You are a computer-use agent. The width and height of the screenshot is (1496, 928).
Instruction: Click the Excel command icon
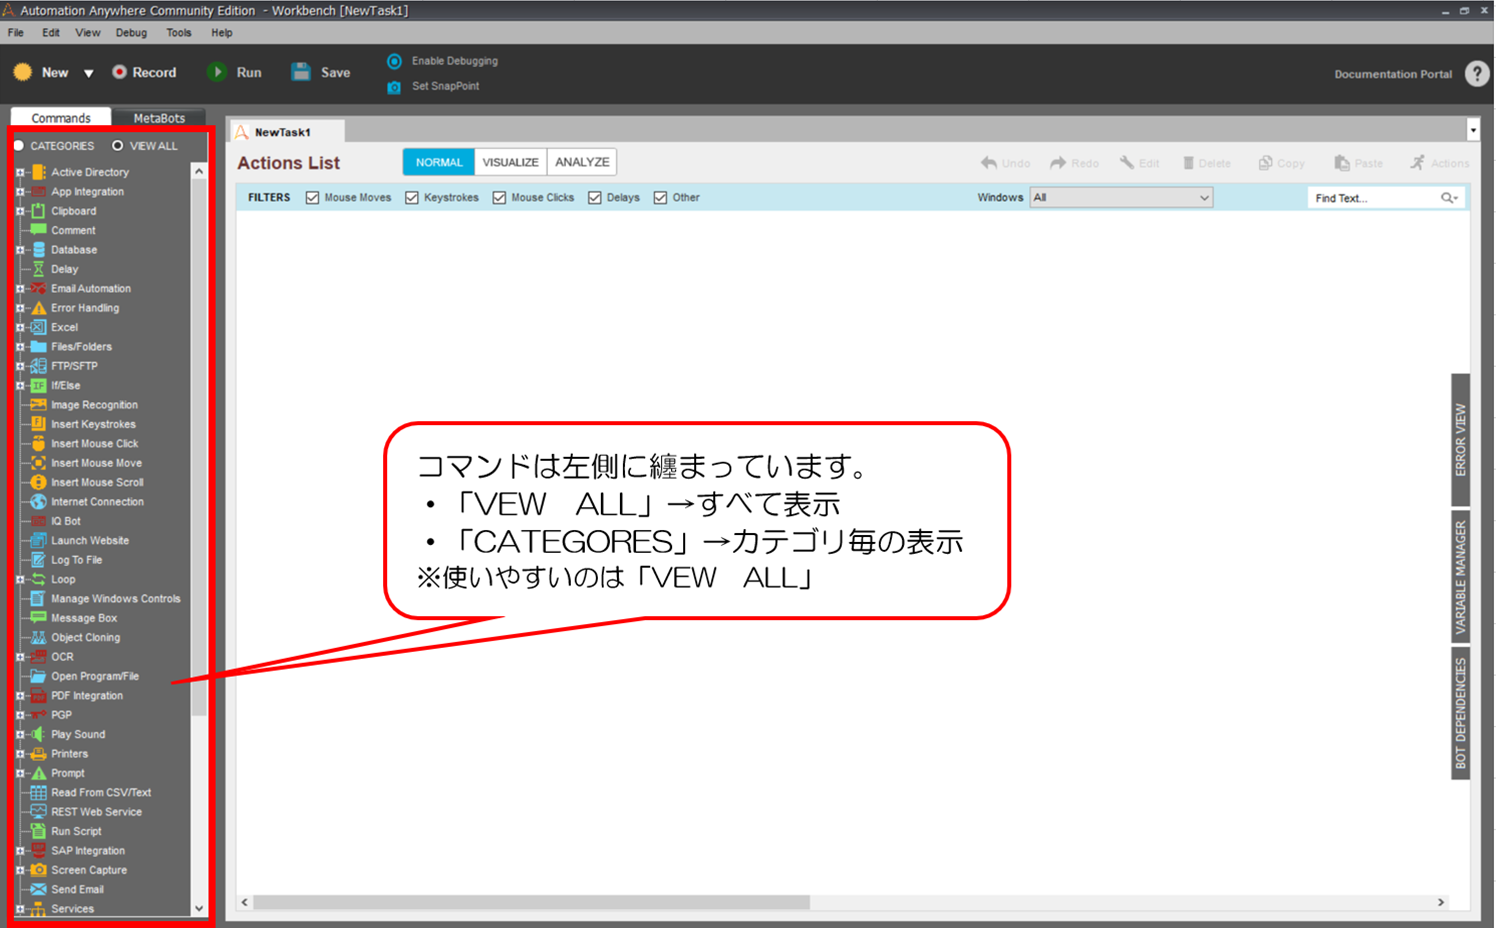38,327
